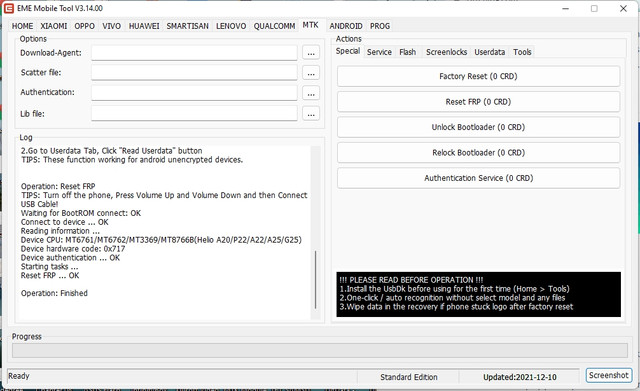Close the EME Mobile Tool window
Screen dimensions: 640x391
[x=623, y=9]
